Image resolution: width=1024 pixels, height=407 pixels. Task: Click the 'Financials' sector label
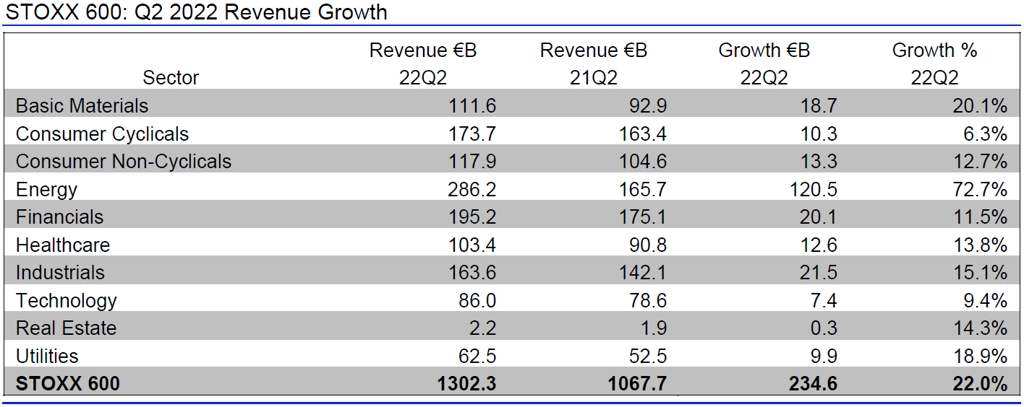tap(59, 217)
